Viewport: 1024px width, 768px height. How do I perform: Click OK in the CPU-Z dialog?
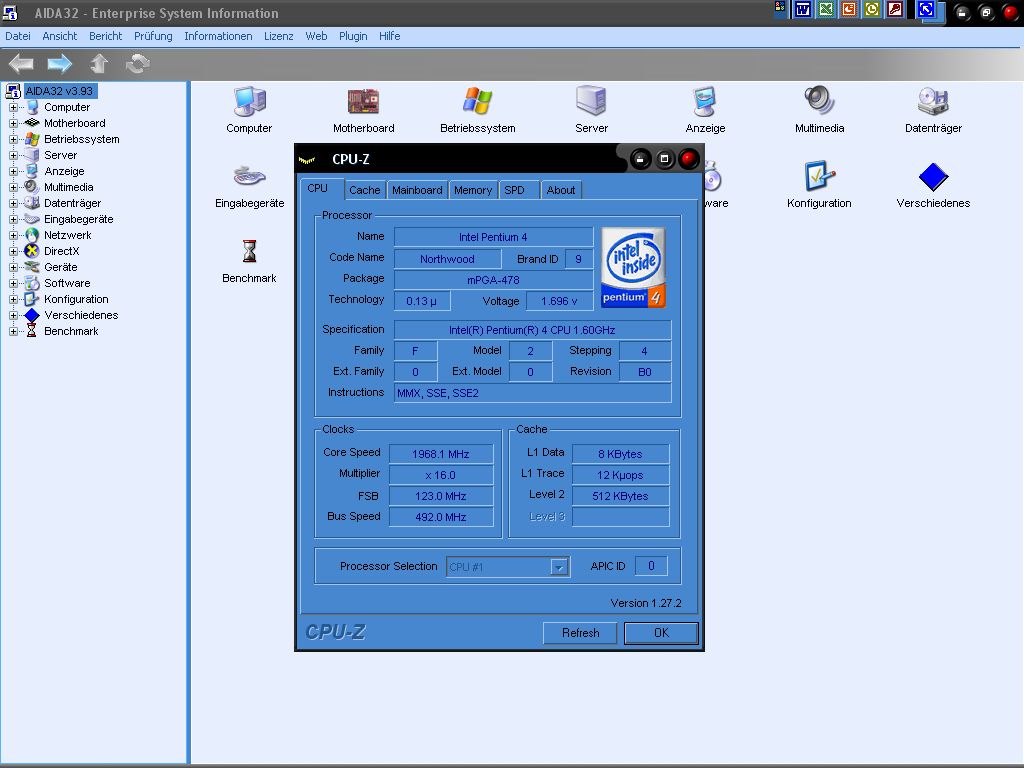pos(661,633)
